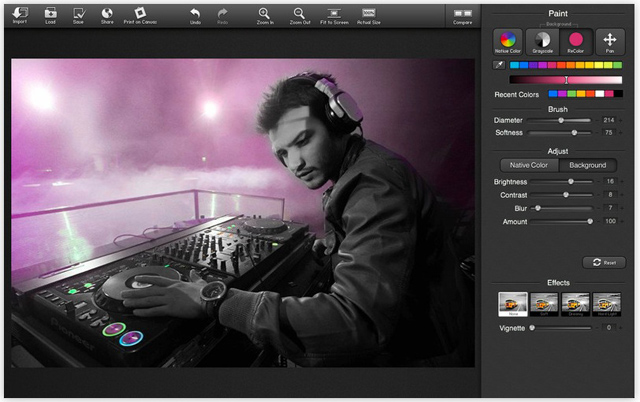Click the Blur slider knob
This screenshot has width=640, height=402.
pos(538,208)
